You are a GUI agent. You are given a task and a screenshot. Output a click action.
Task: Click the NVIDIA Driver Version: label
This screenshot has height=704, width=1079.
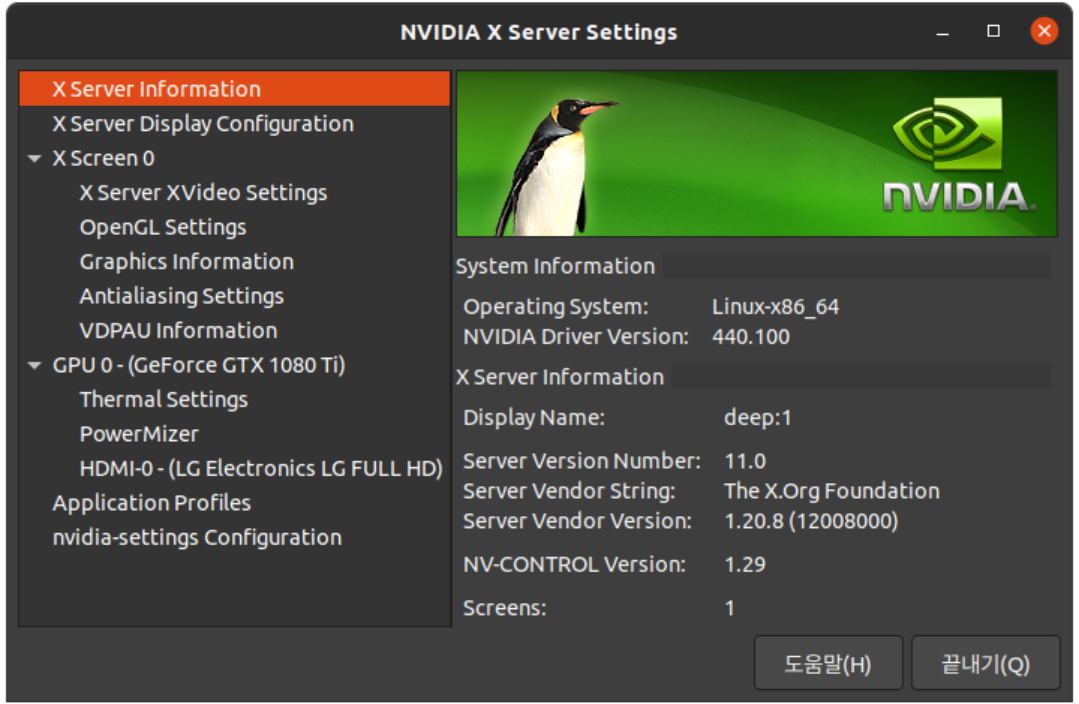click(x=576, y=337)
